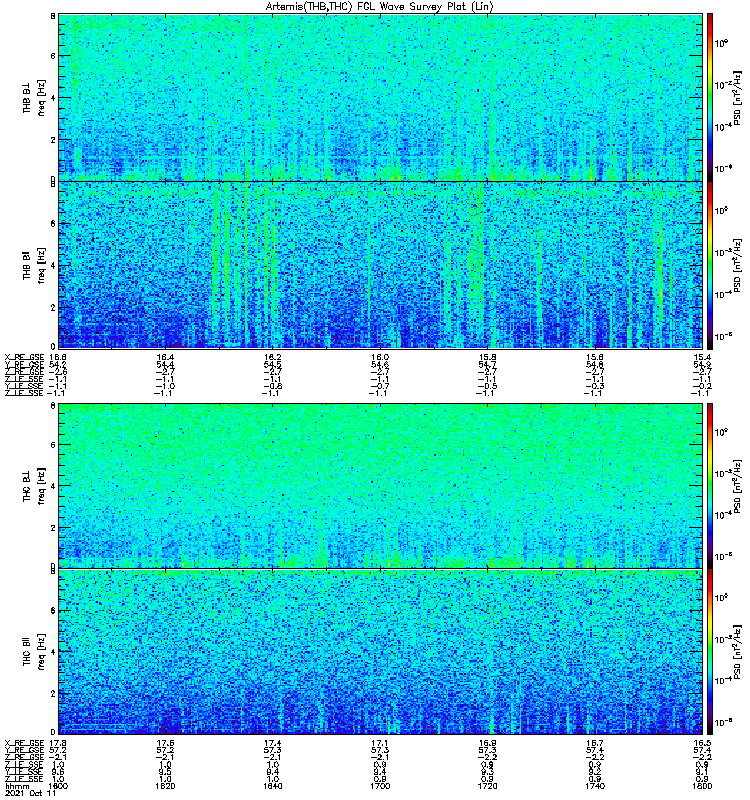750x800 pixels.
Task: Select the THC B∥ freq [Hz] axis label
Action: pyautogui.click(x=33, y=652)
